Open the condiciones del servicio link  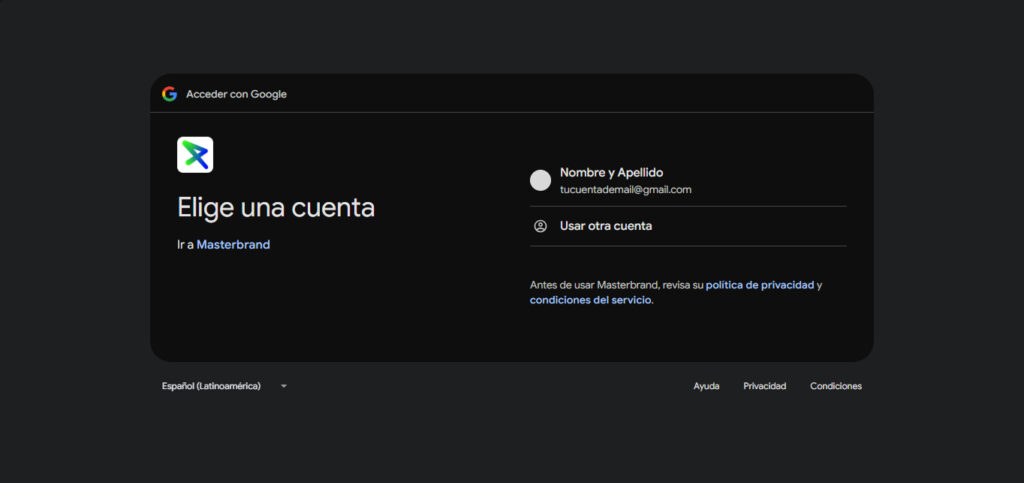click(590, 300)
